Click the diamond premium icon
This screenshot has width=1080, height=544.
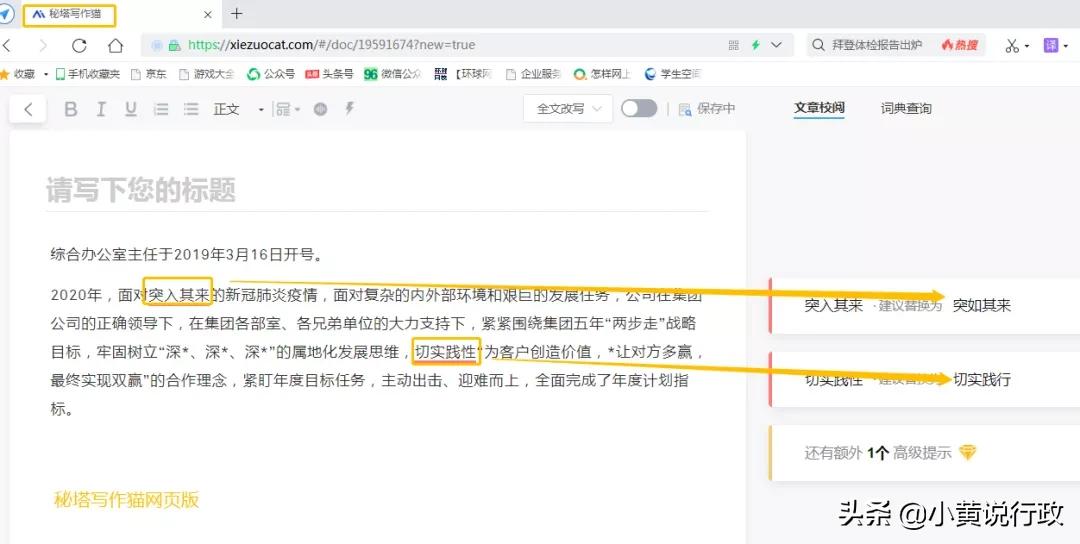click(x=968, y=452)
